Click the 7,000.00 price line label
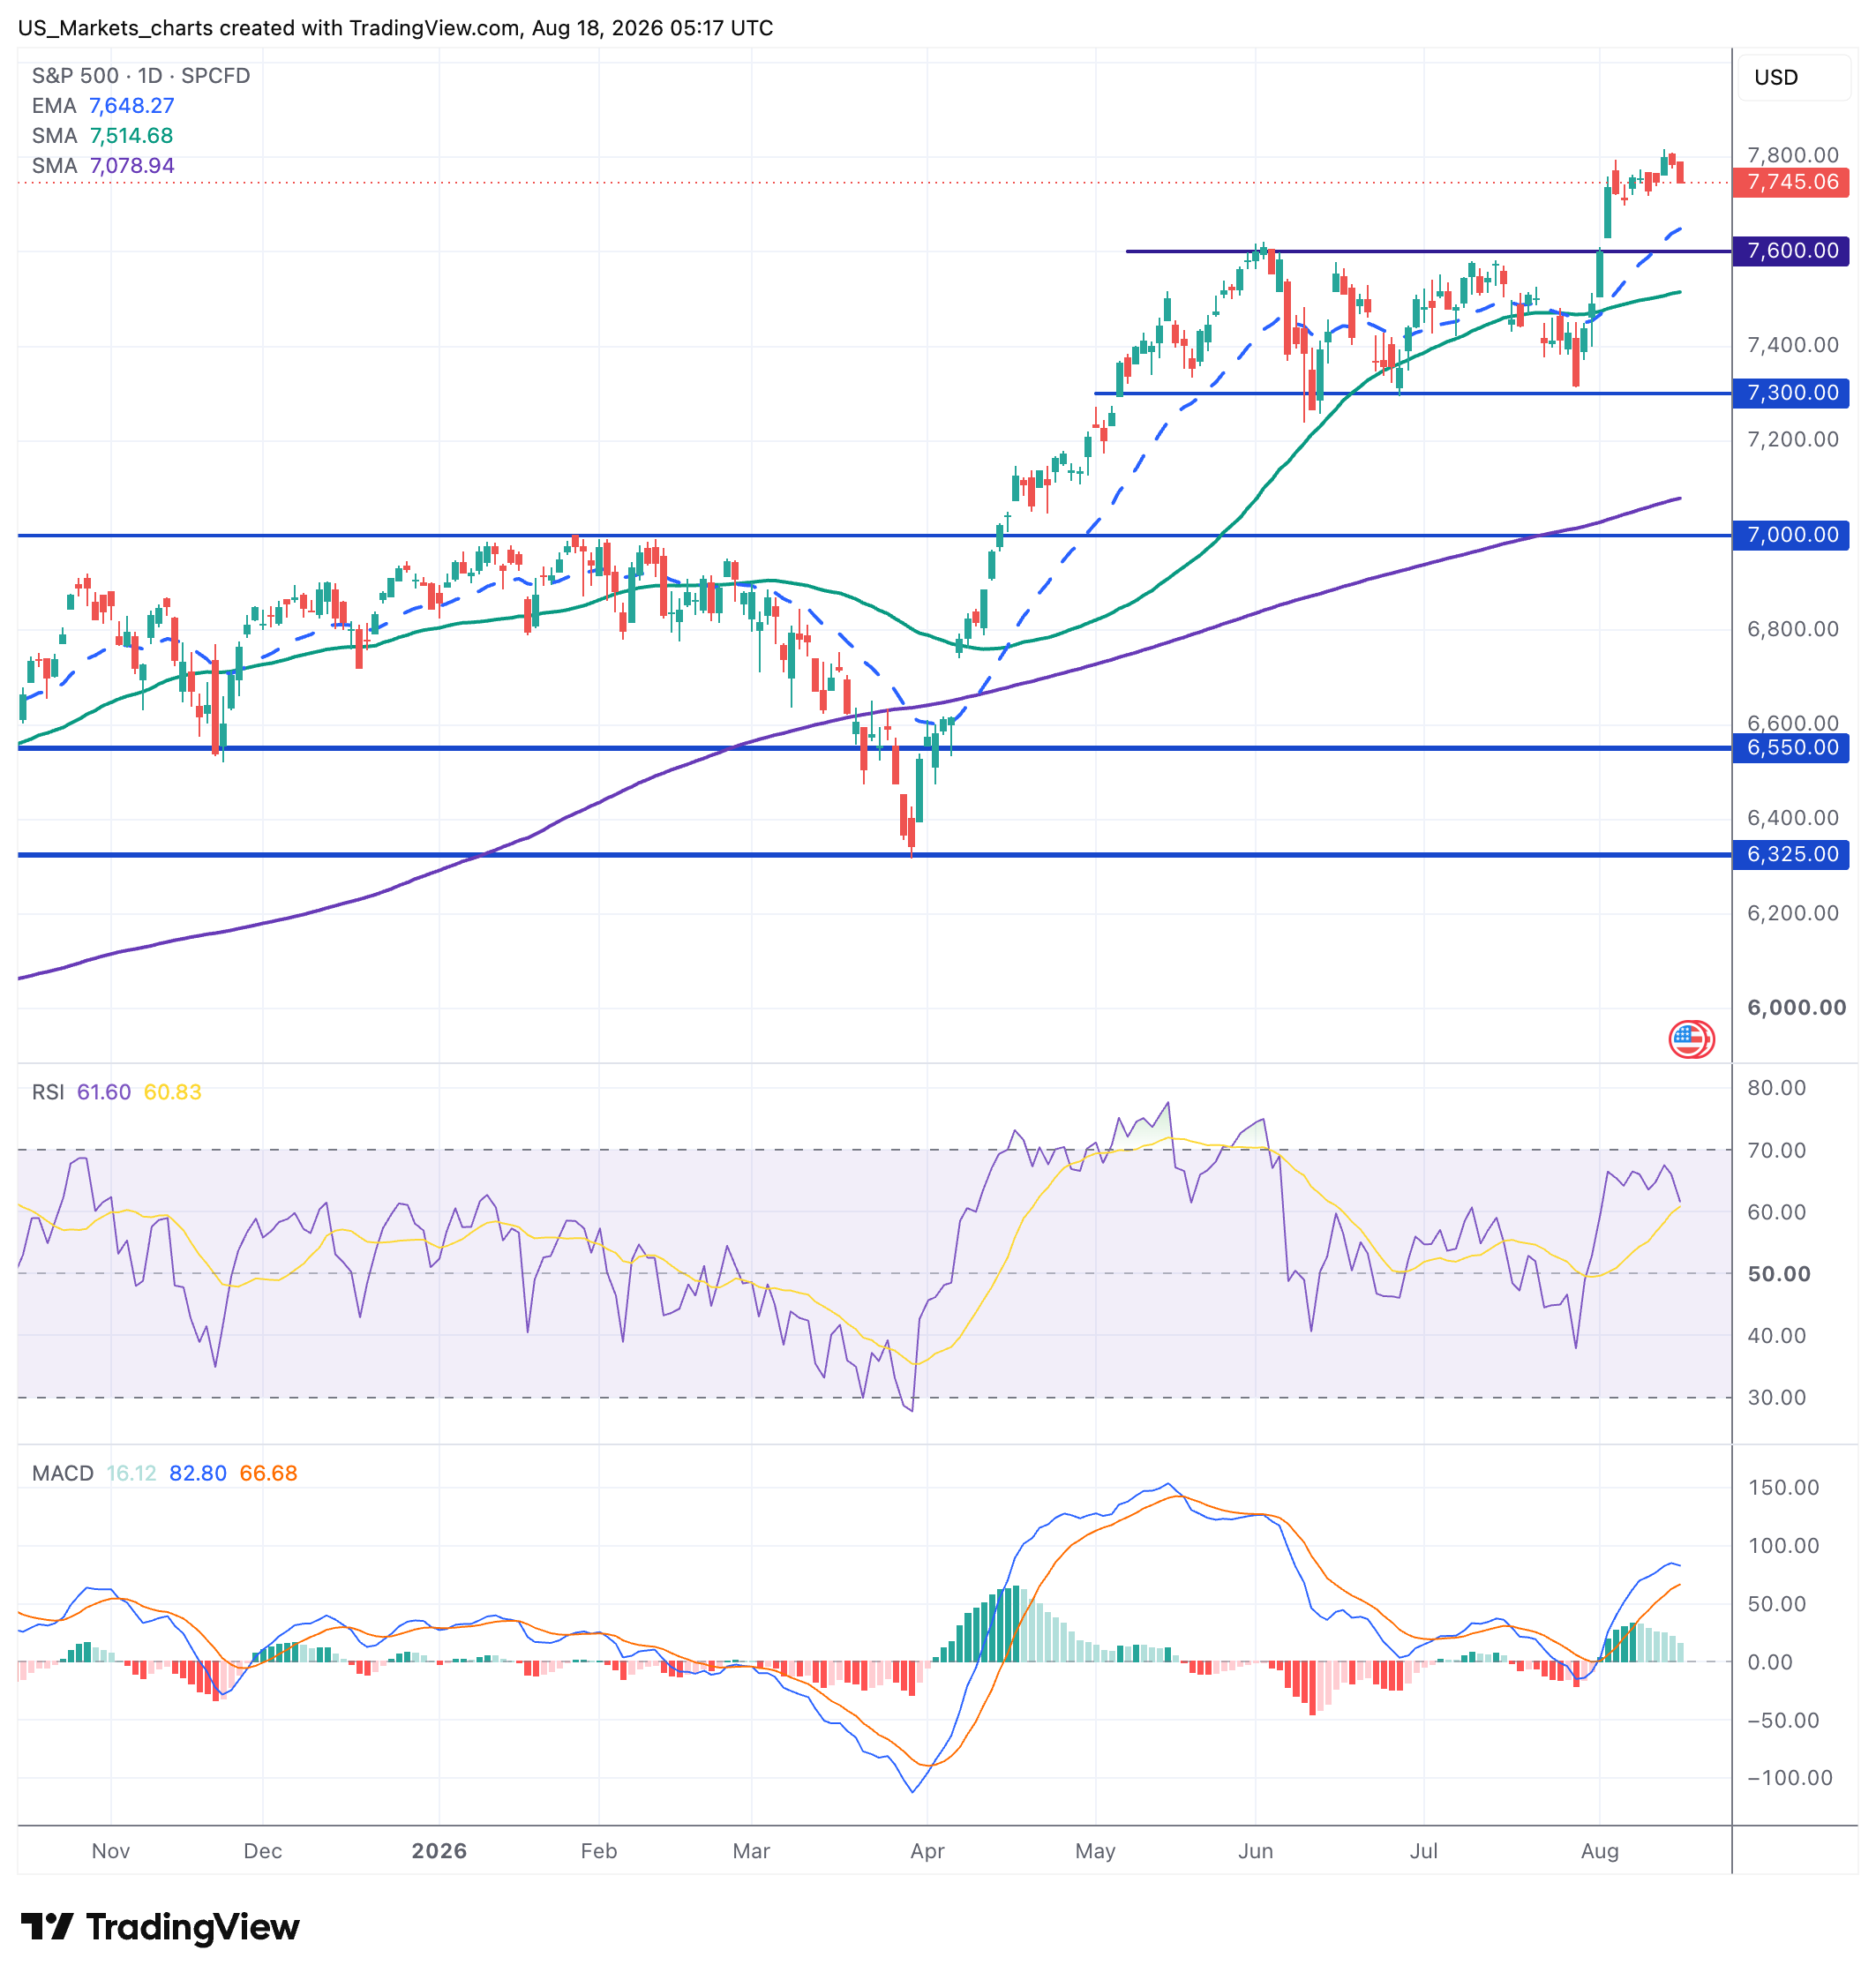Screen dimensions: 1876x1980 (x=1791, y=535)
